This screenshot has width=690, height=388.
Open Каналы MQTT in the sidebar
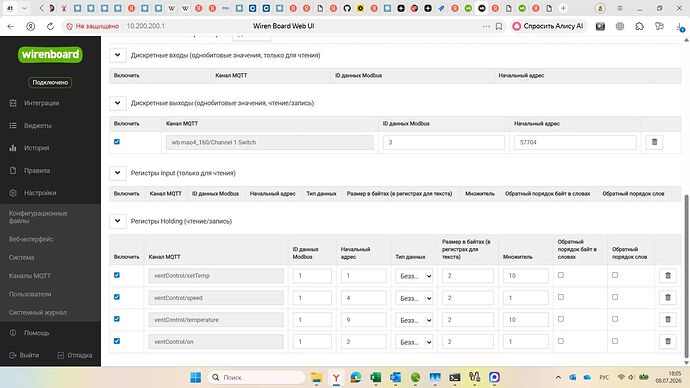(29, 276)
